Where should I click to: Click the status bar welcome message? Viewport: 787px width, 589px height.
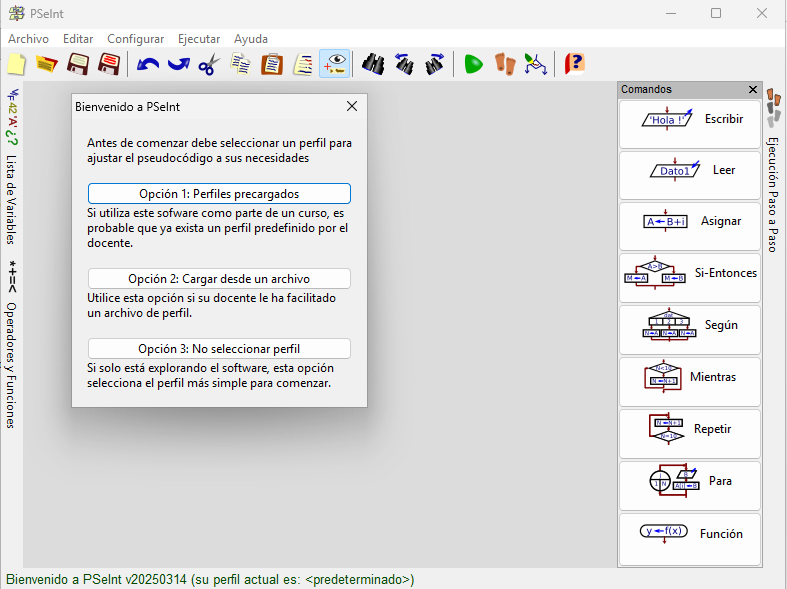tap(210, 579)
